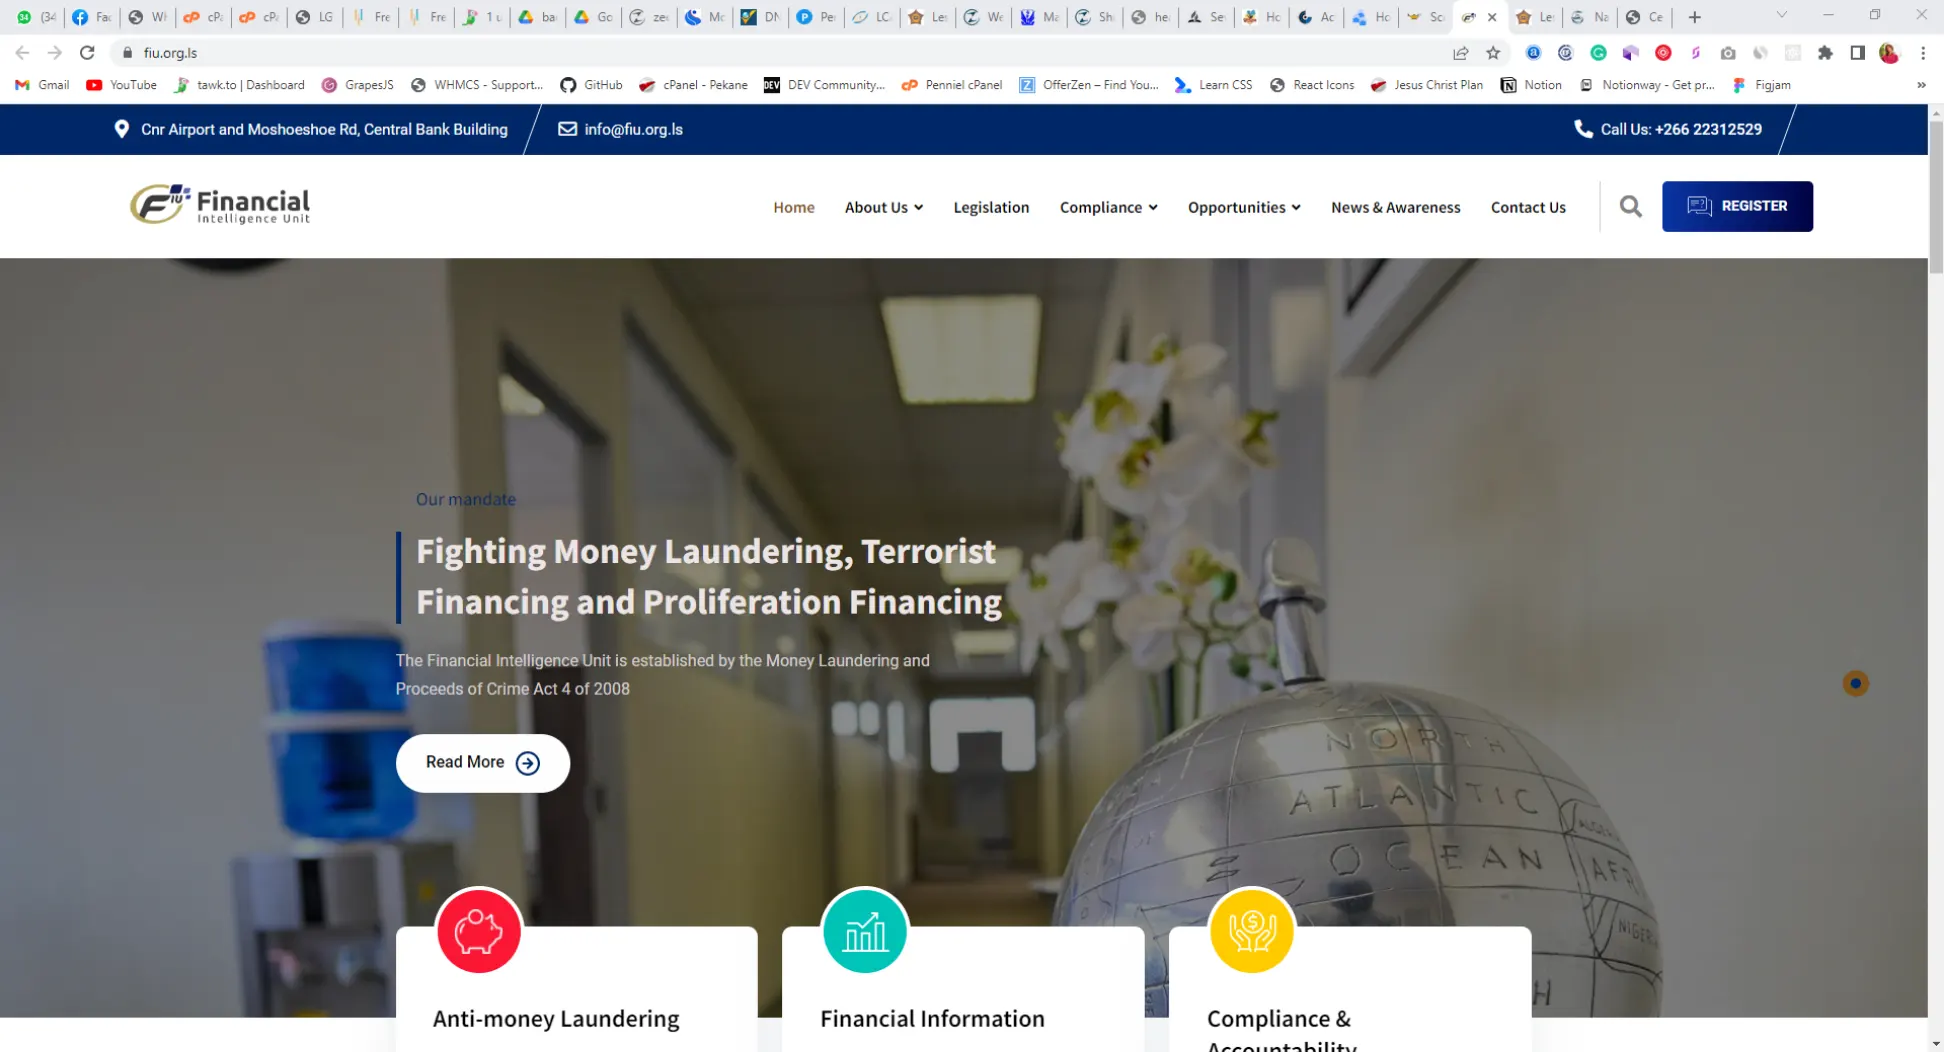Viewport: 1944px width, 1052px height.
Task: Click the Read More button
Action: click(482, 763)
